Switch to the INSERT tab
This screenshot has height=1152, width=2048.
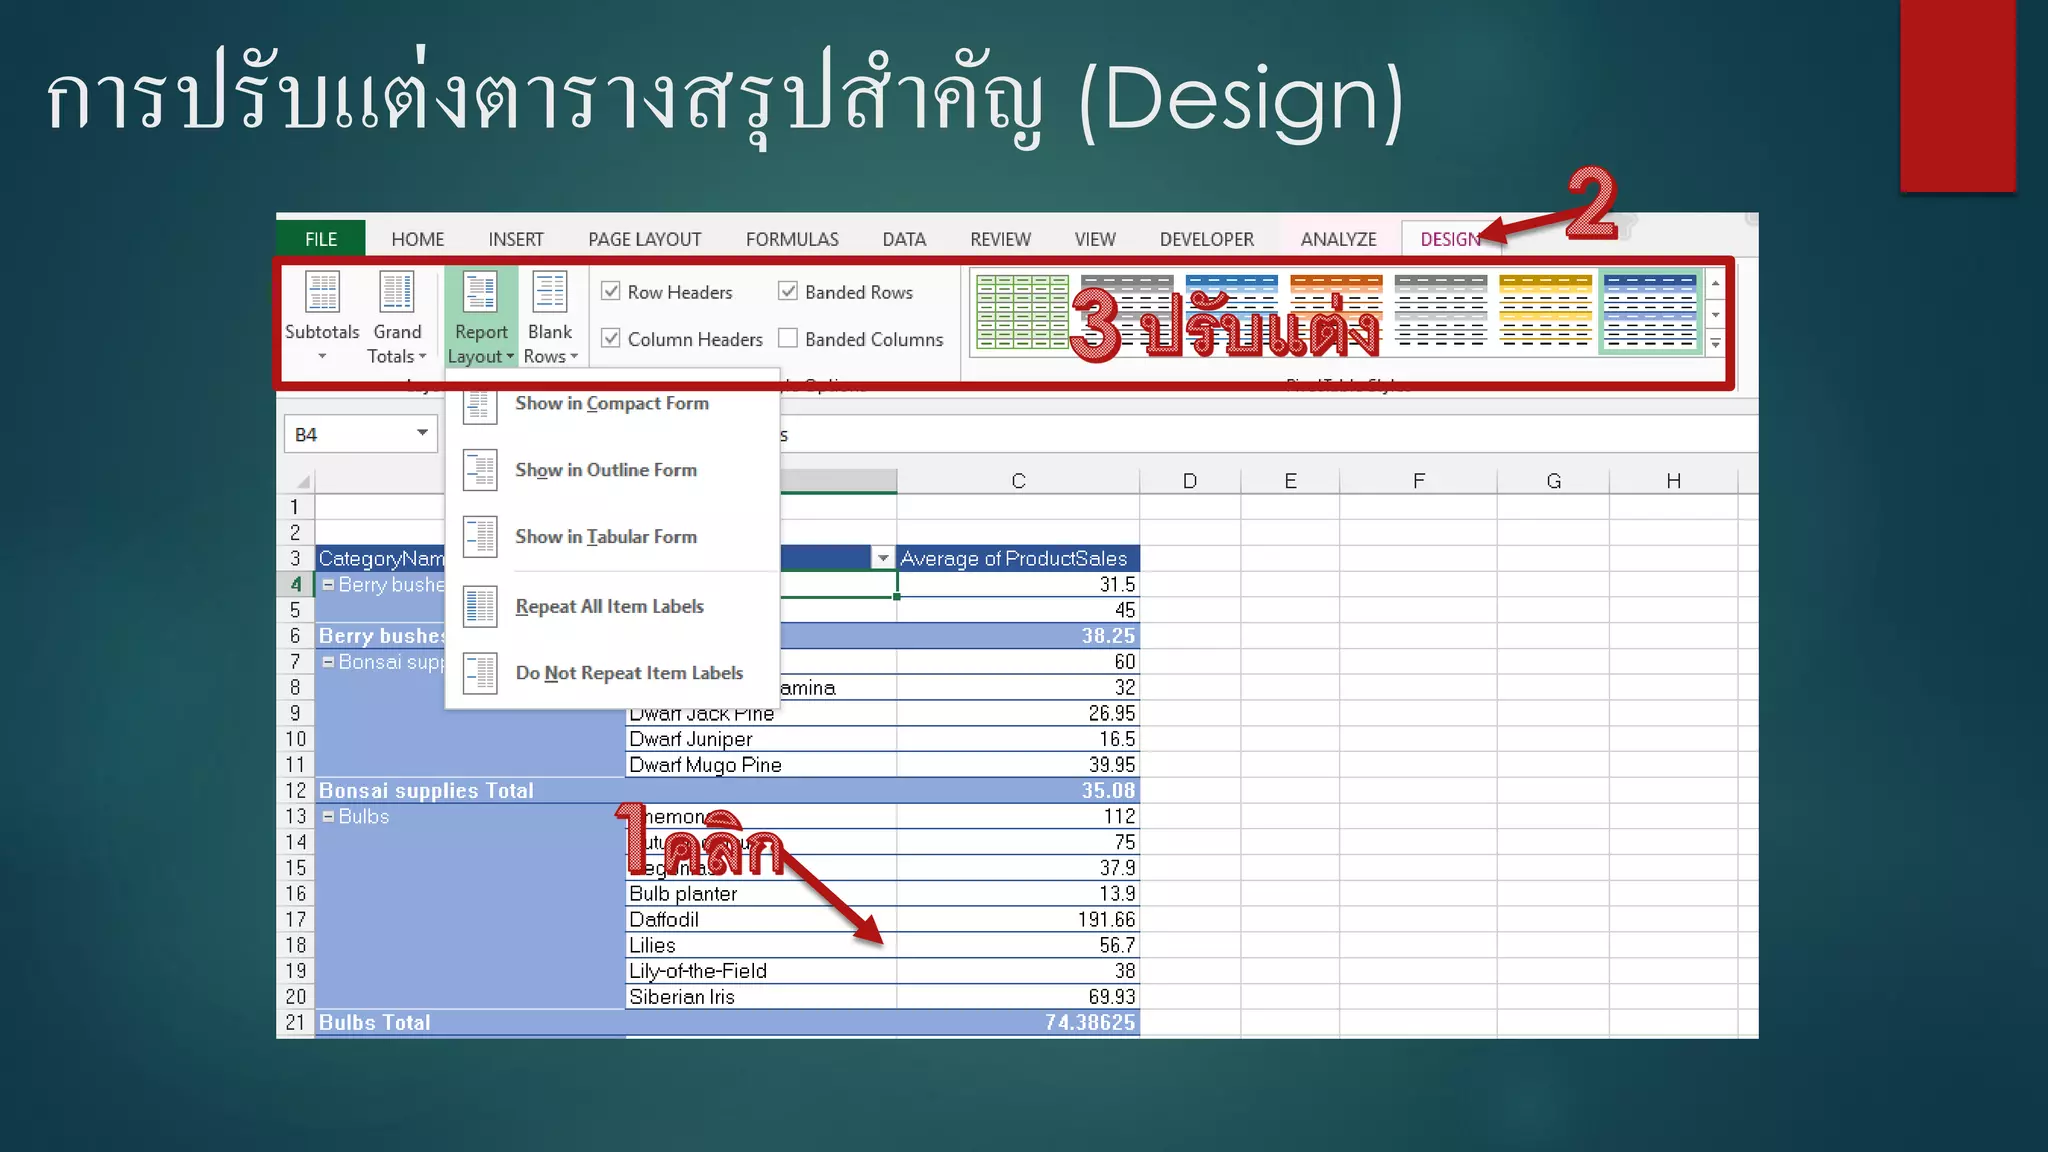516,239
